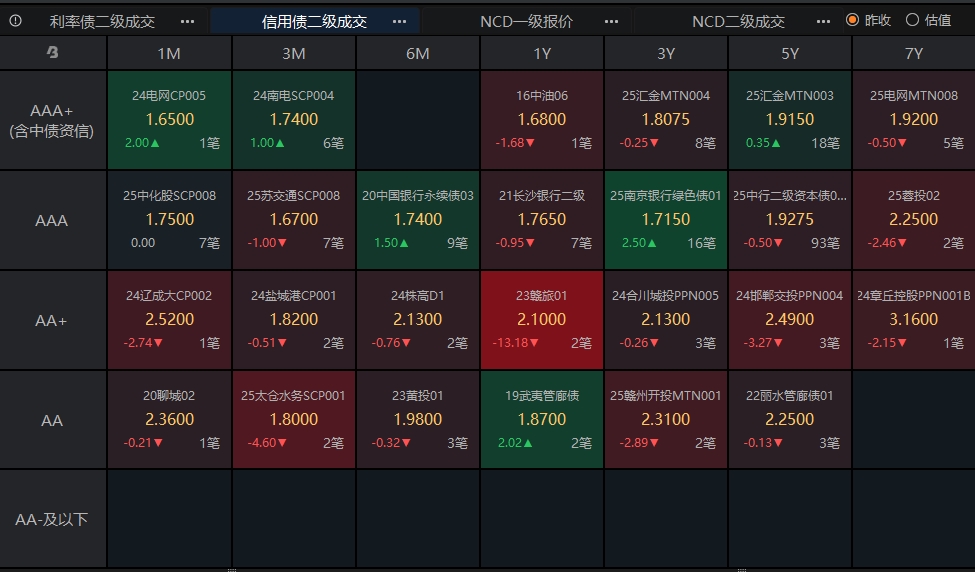Open the 24章丘控股PPN001B cell

[x=913, y=320]
